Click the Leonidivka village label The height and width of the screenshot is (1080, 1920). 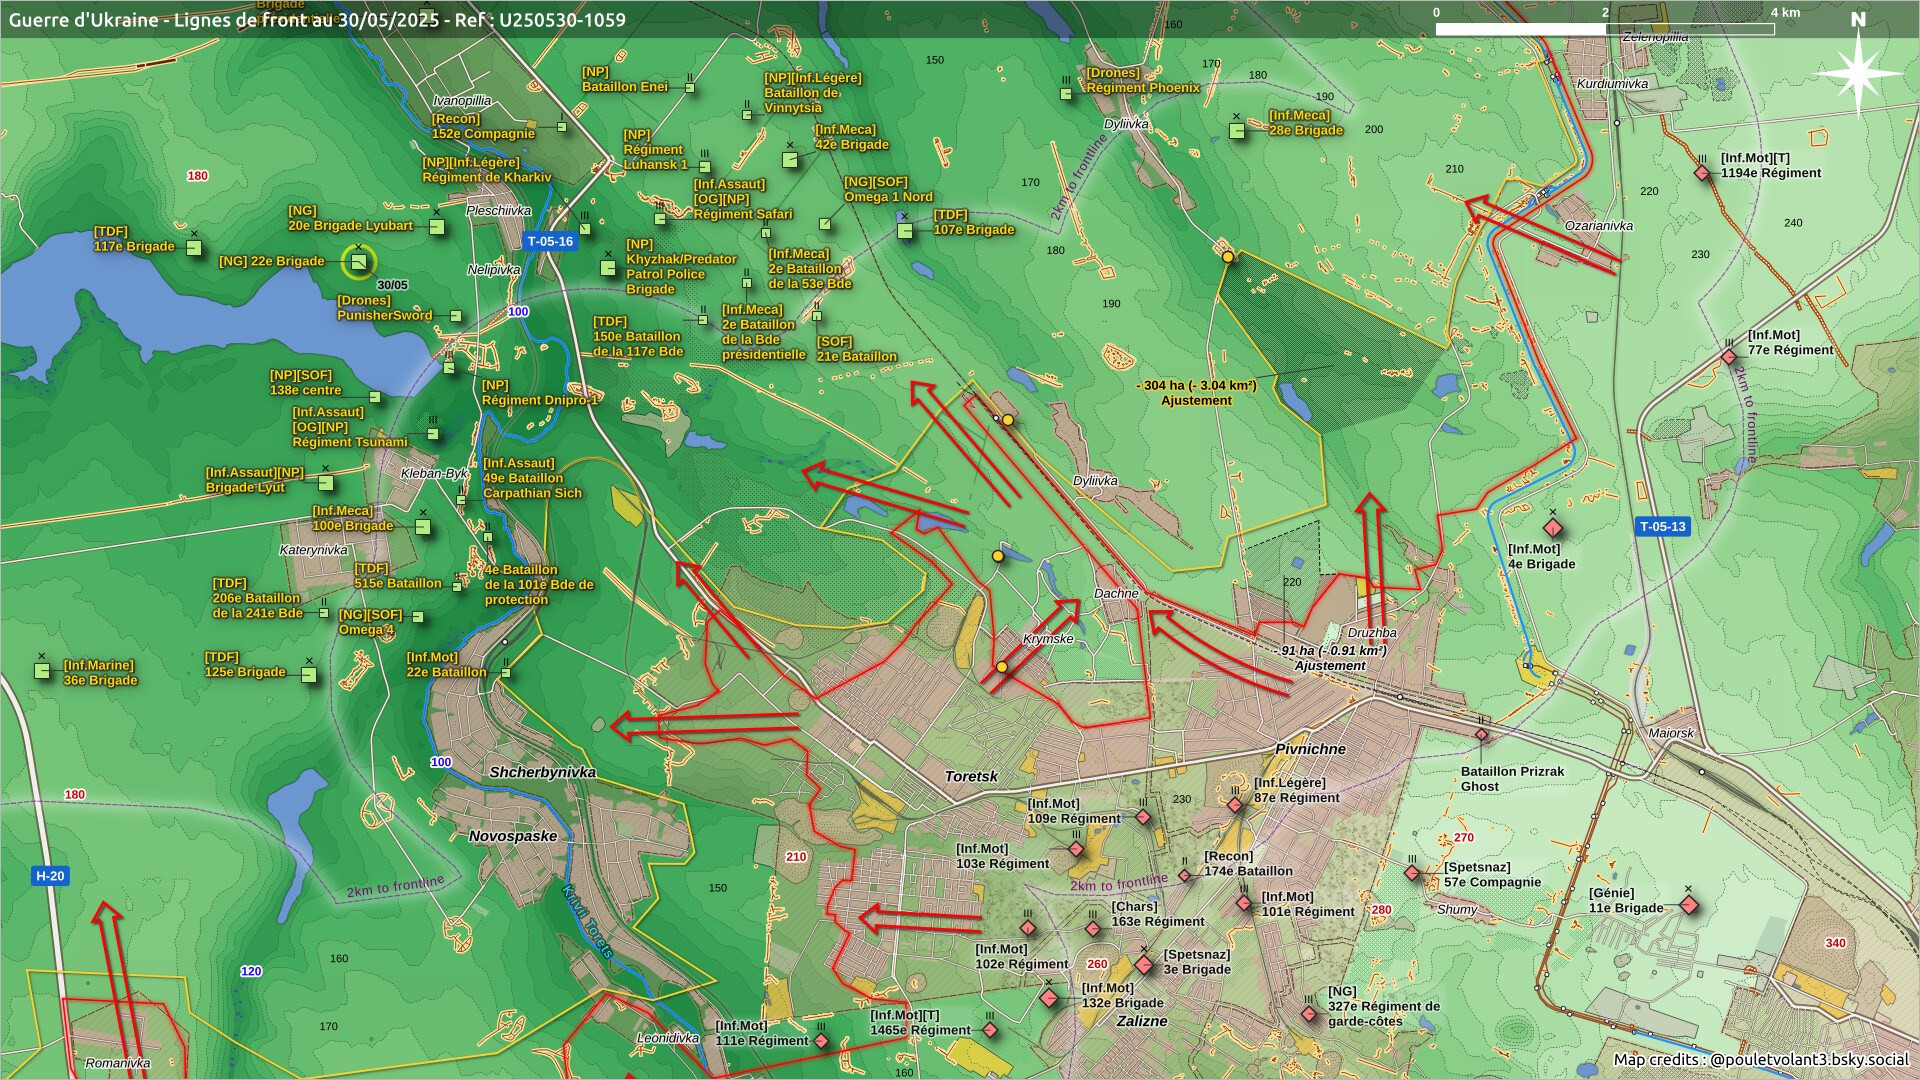click(x=668, y=1038)
